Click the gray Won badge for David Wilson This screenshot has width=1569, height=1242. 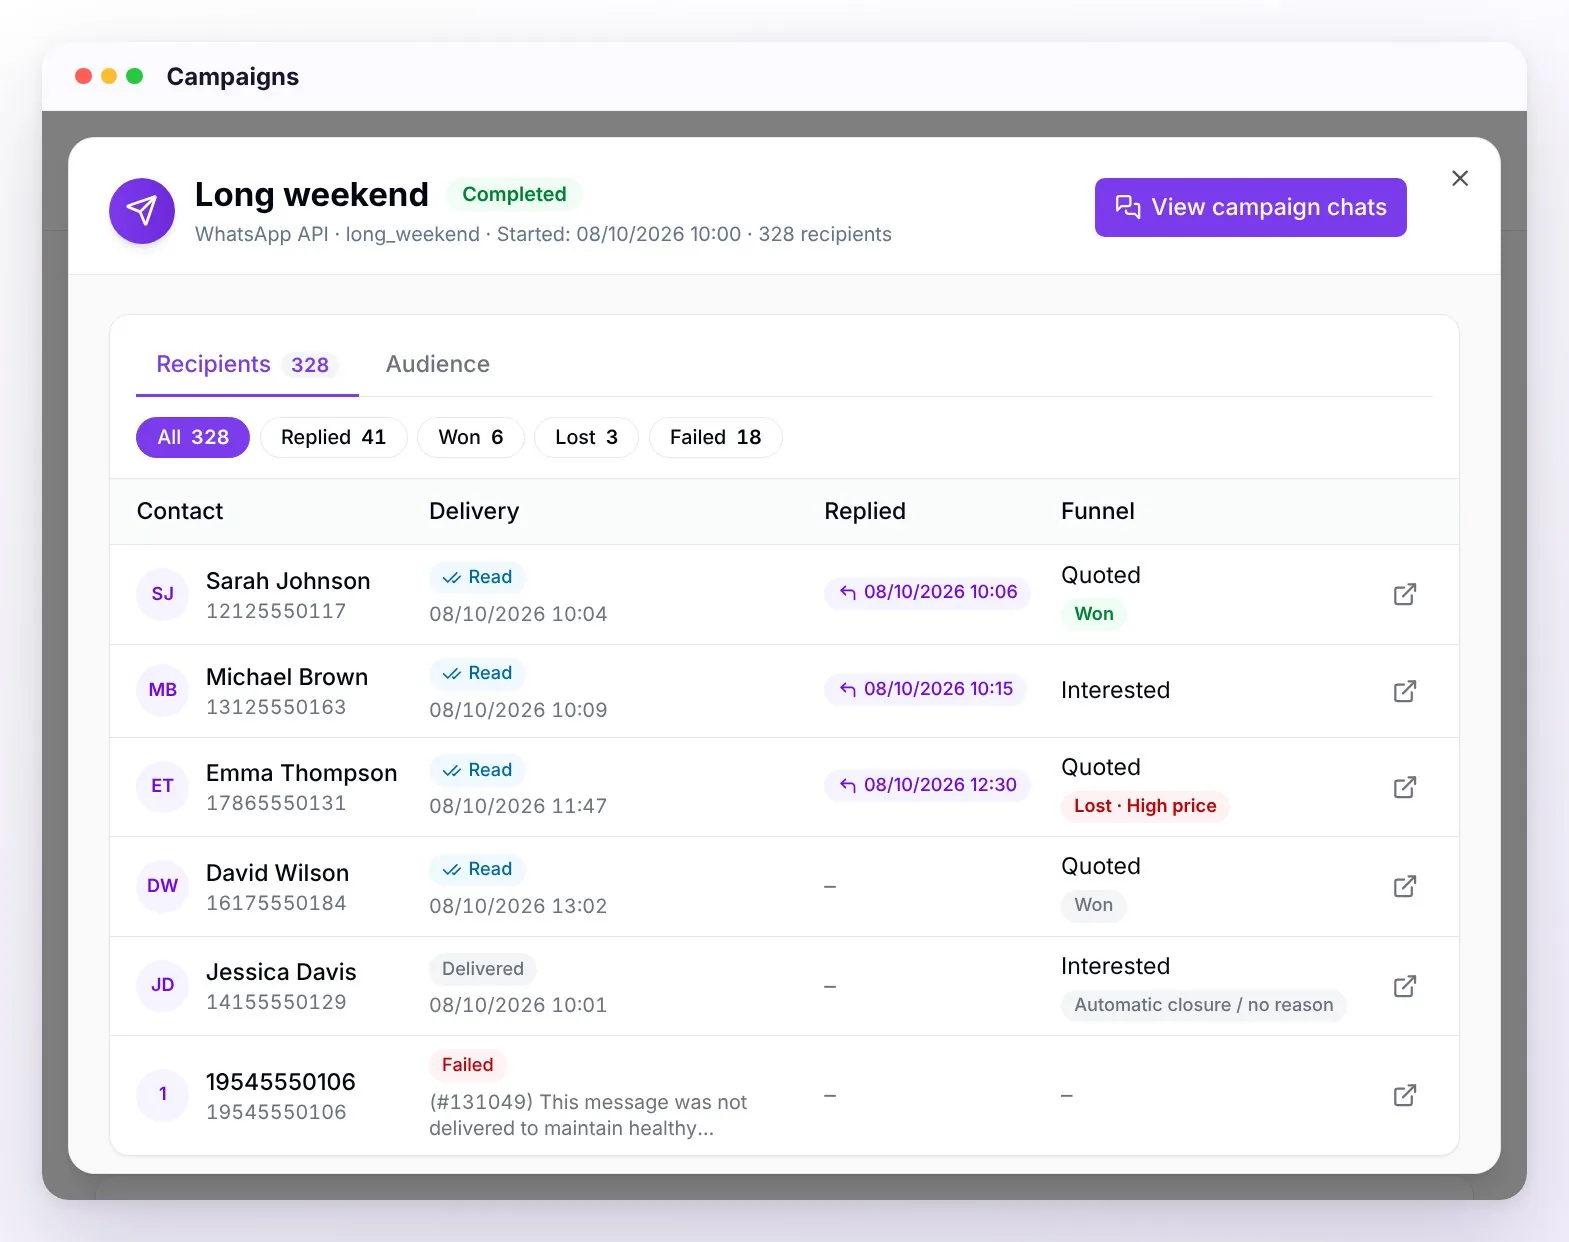point(1094,905)
